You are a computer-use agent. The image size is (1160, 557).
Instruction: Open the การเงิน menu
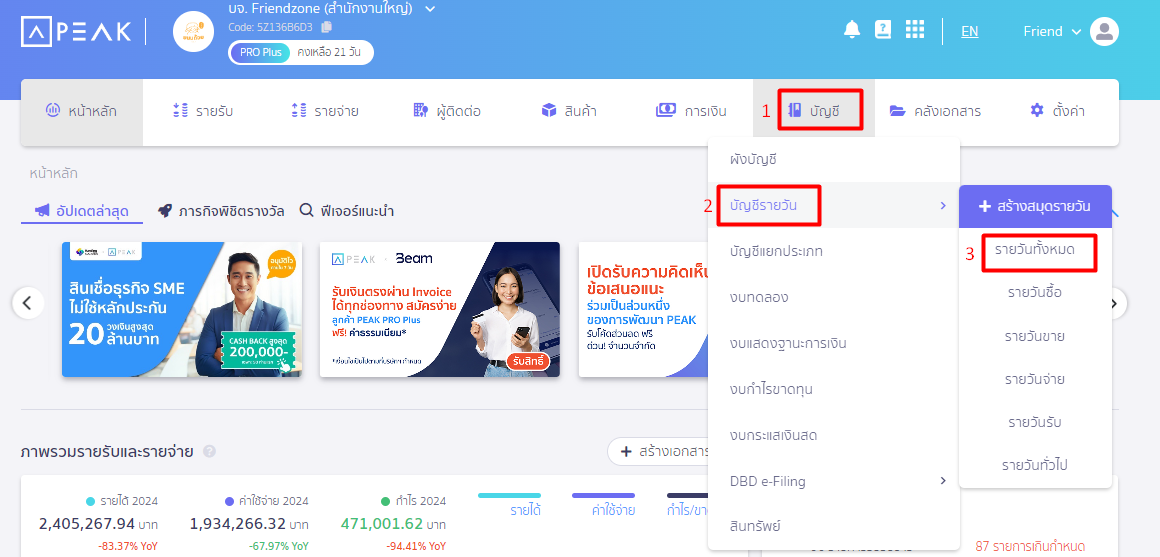691,112
